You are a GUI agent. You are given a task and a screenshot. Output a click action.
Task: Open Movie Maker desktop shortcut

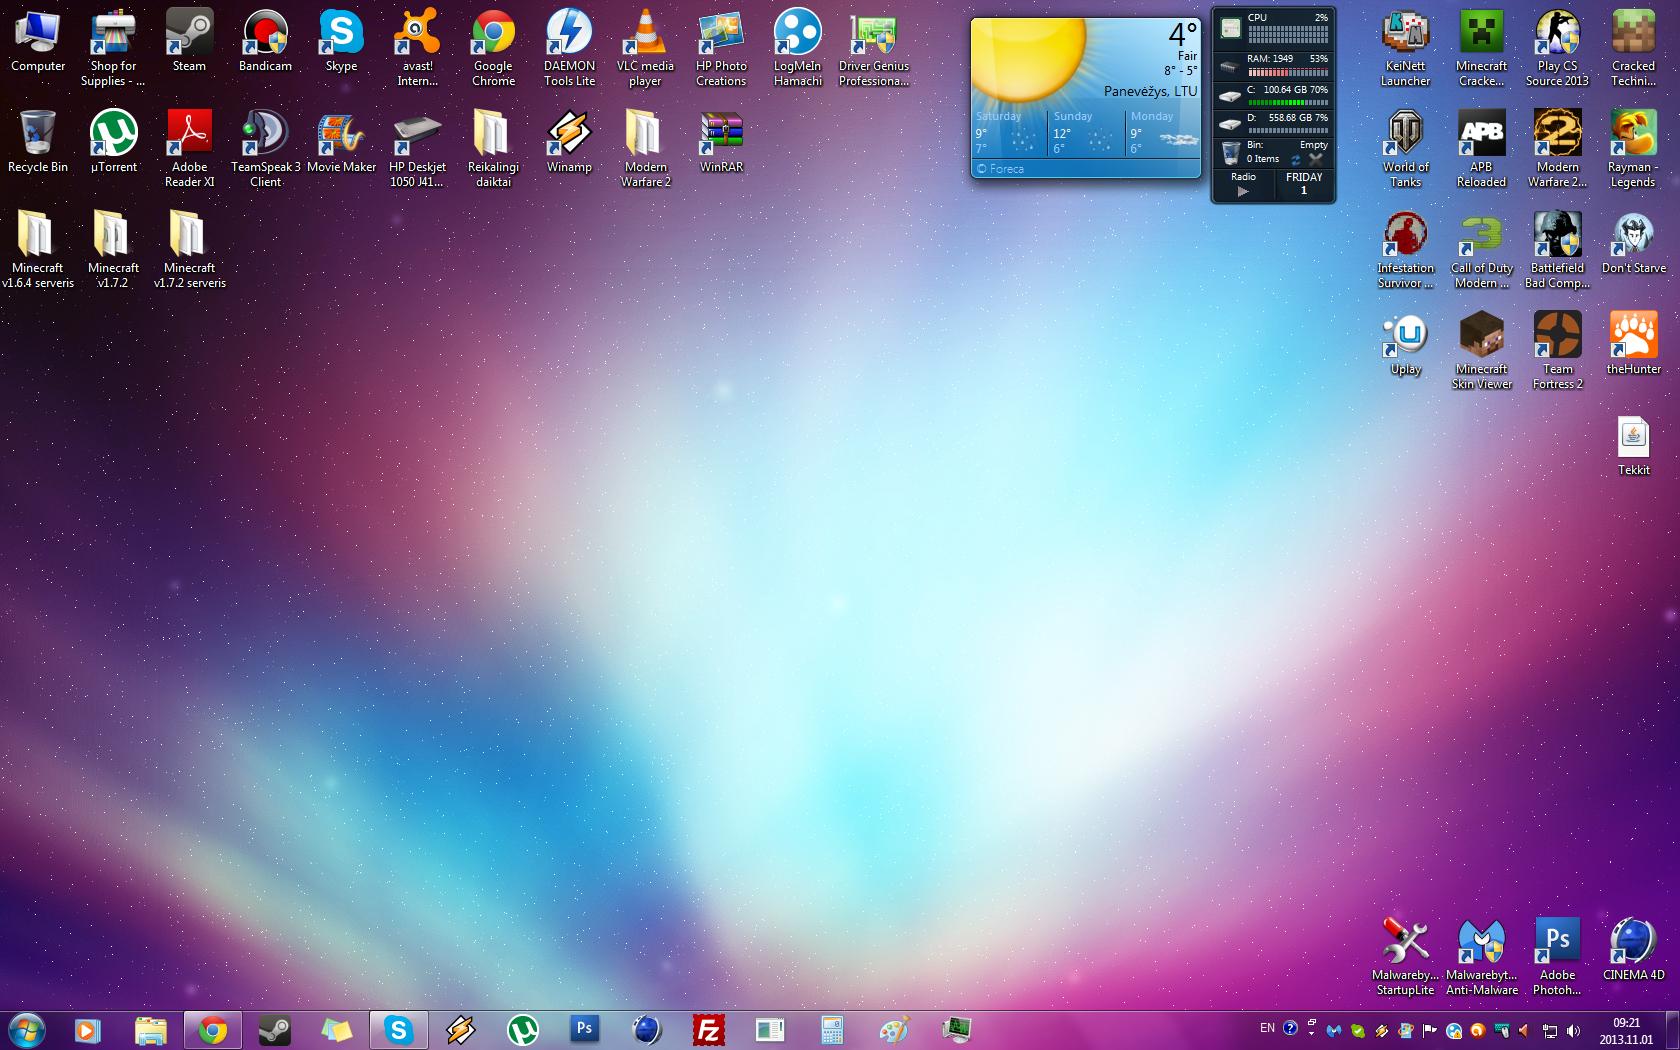tap(342, 142)
